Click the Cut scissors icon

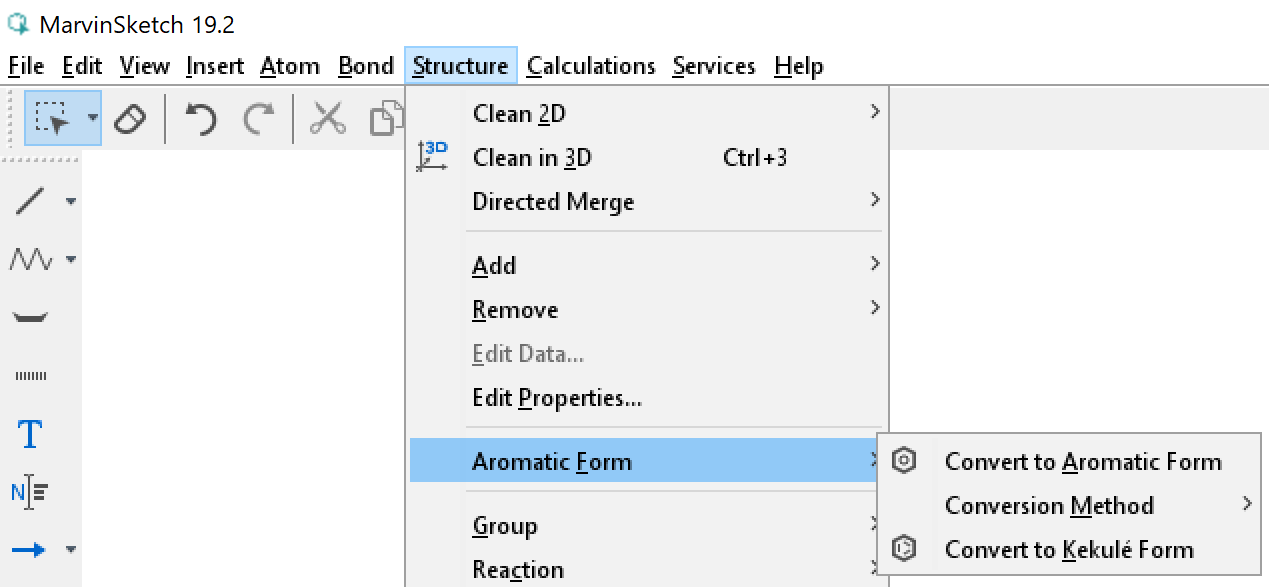click(327, 119)
